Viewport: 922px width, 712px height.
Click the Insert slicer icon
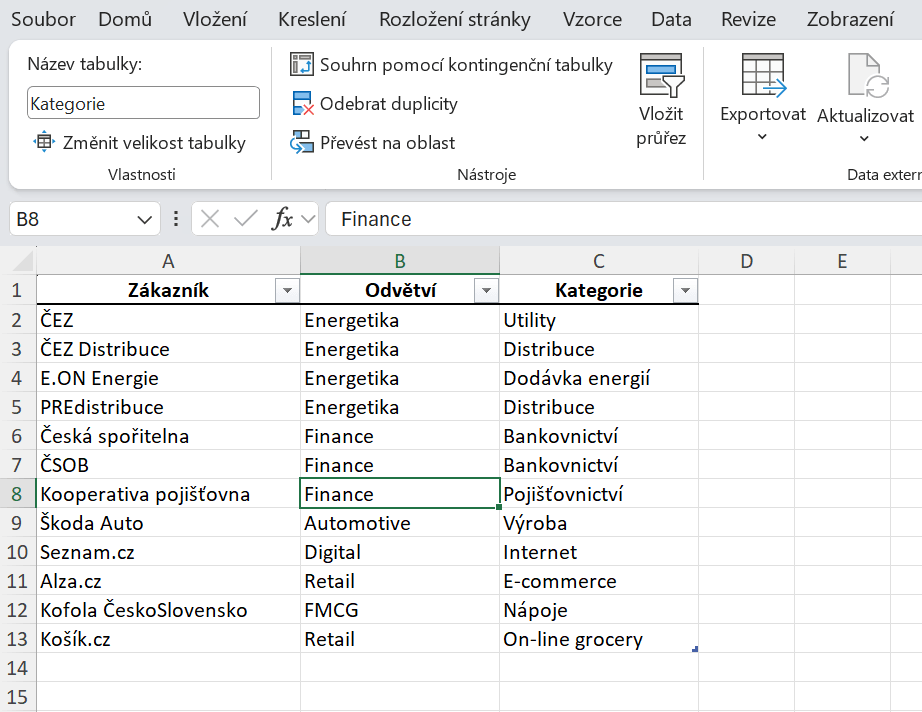coord(661,74)
